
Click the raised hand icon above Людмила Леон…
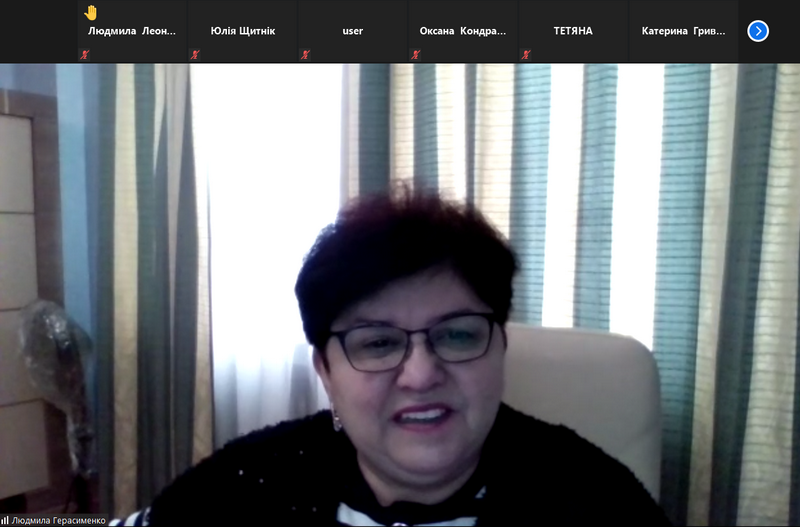(90, 12)
